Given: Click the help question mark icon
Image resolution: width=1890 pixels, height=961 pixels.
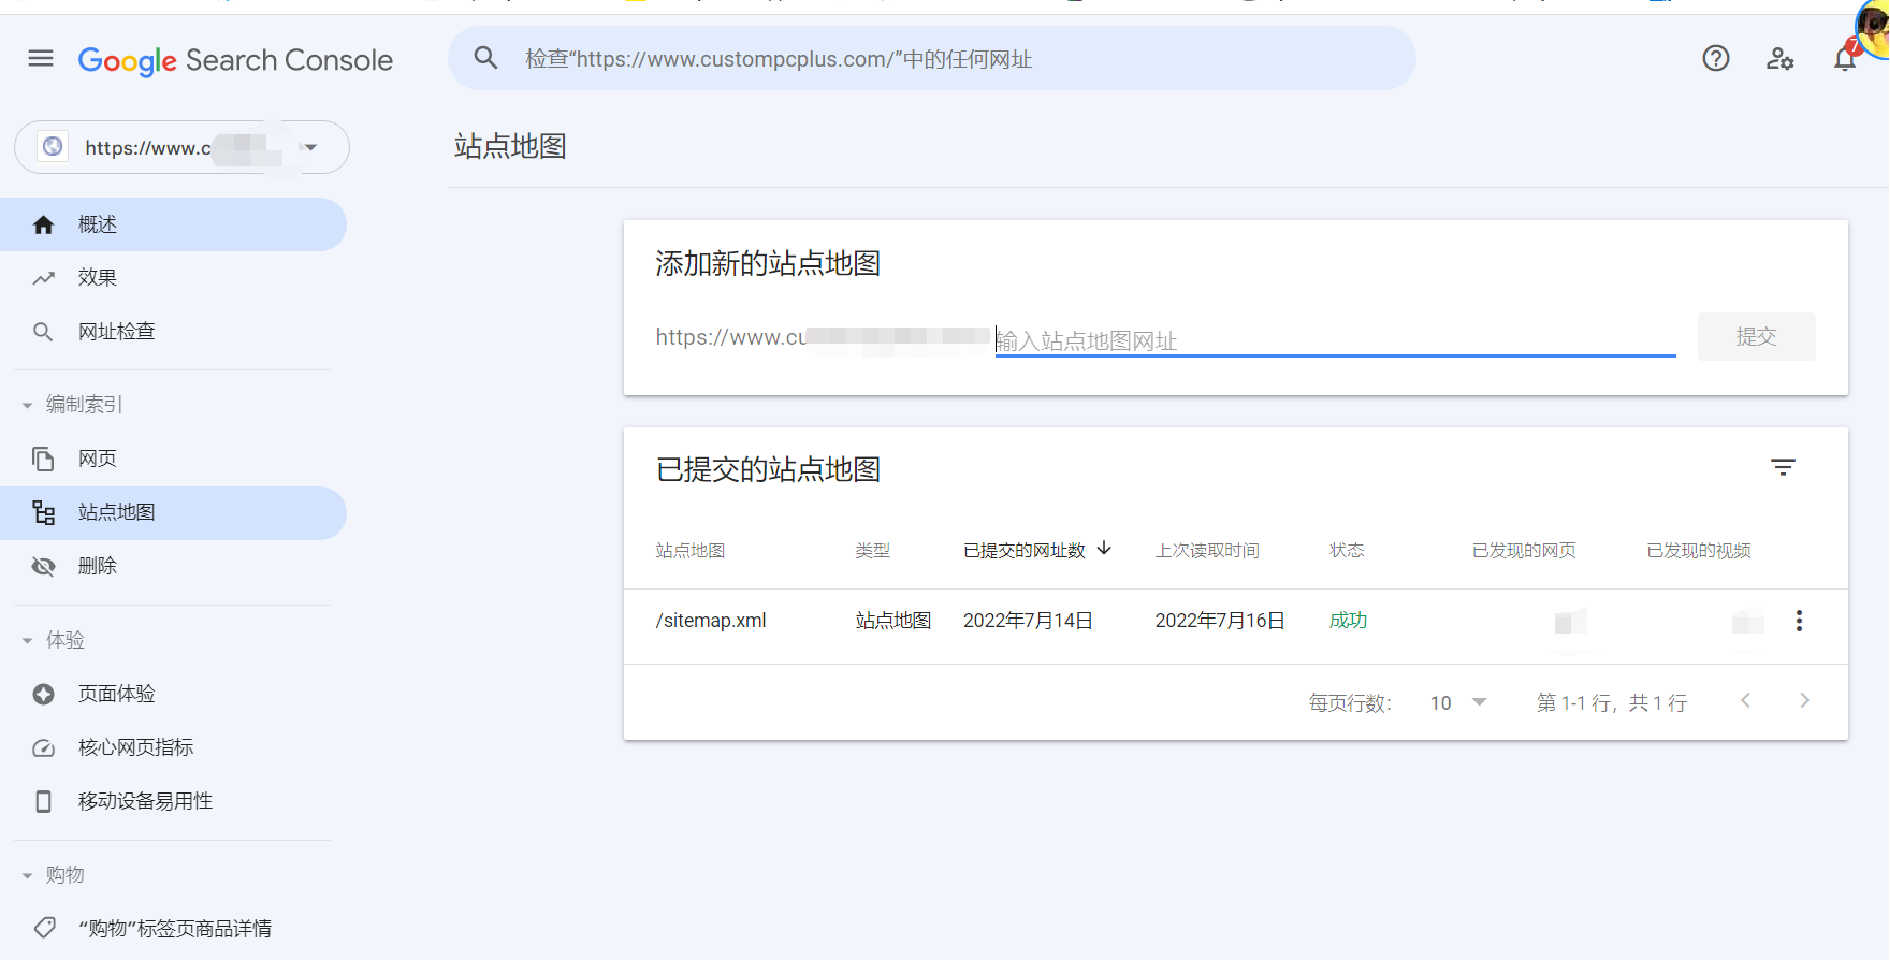Looking at the screenshot, I should coord(1715,59).
